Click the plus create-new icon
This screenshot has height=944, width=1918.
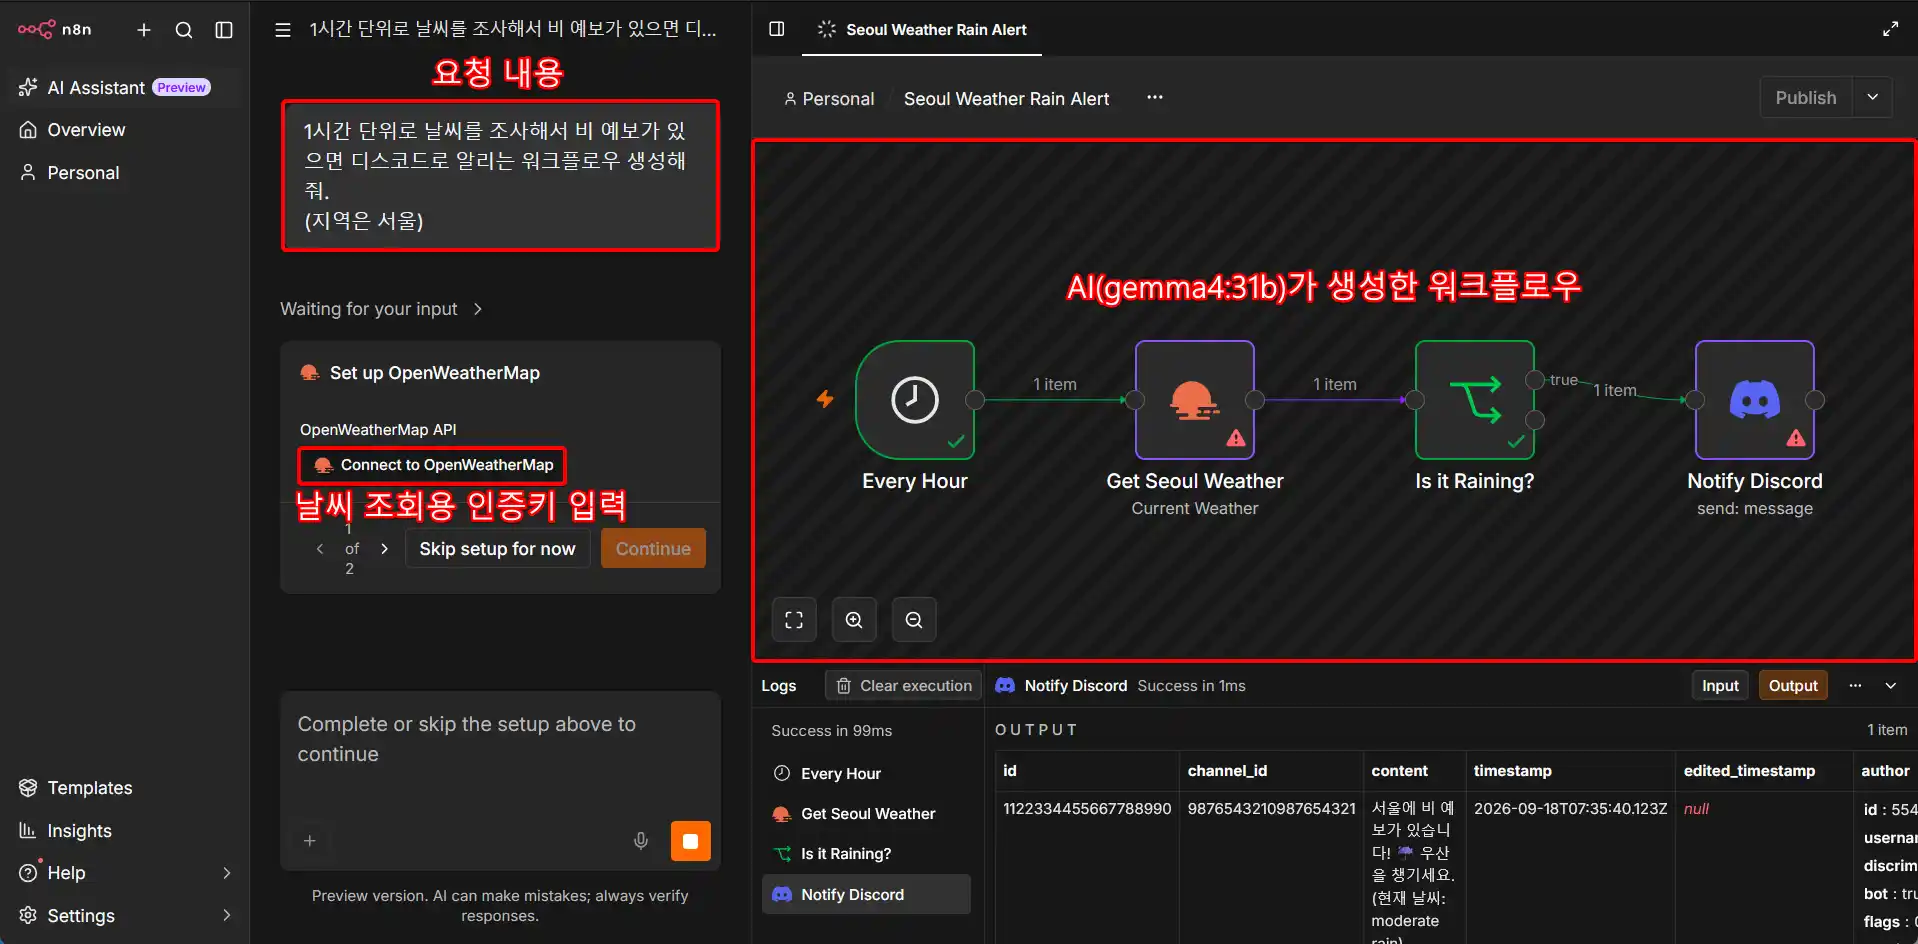(144, 30)
